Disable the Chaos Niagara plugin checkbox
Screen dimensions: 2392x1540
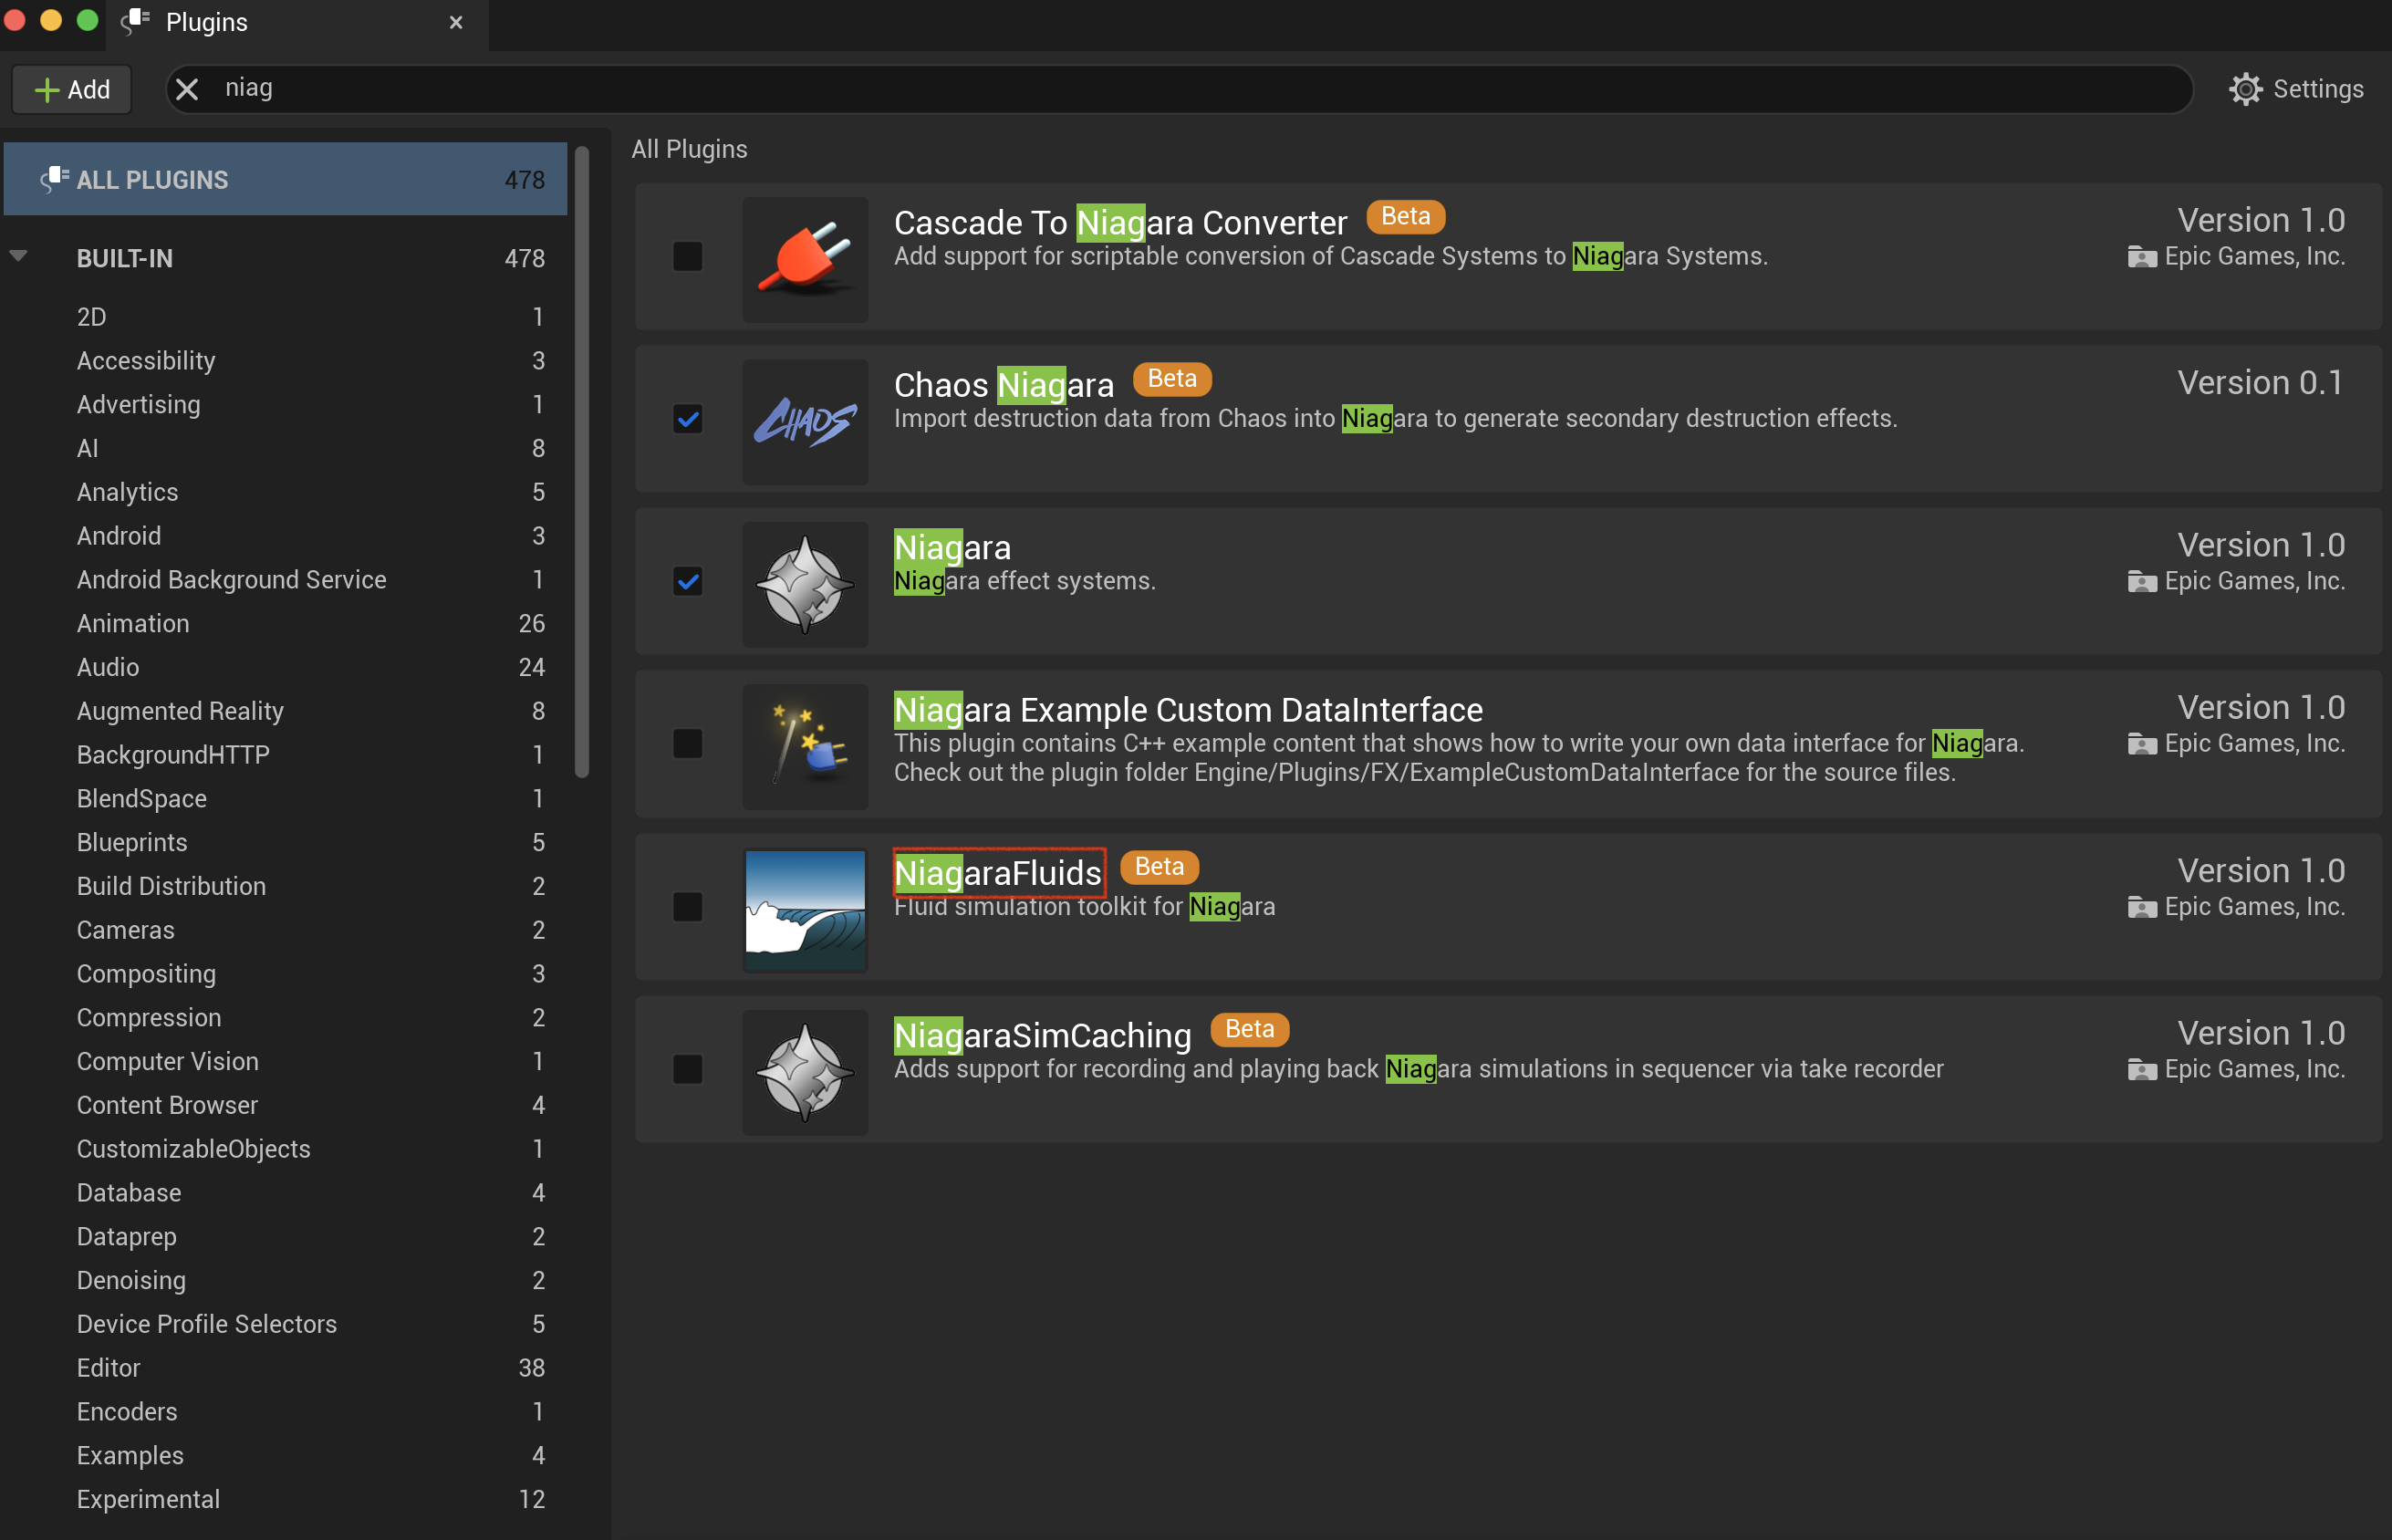[x=687, y=419]
